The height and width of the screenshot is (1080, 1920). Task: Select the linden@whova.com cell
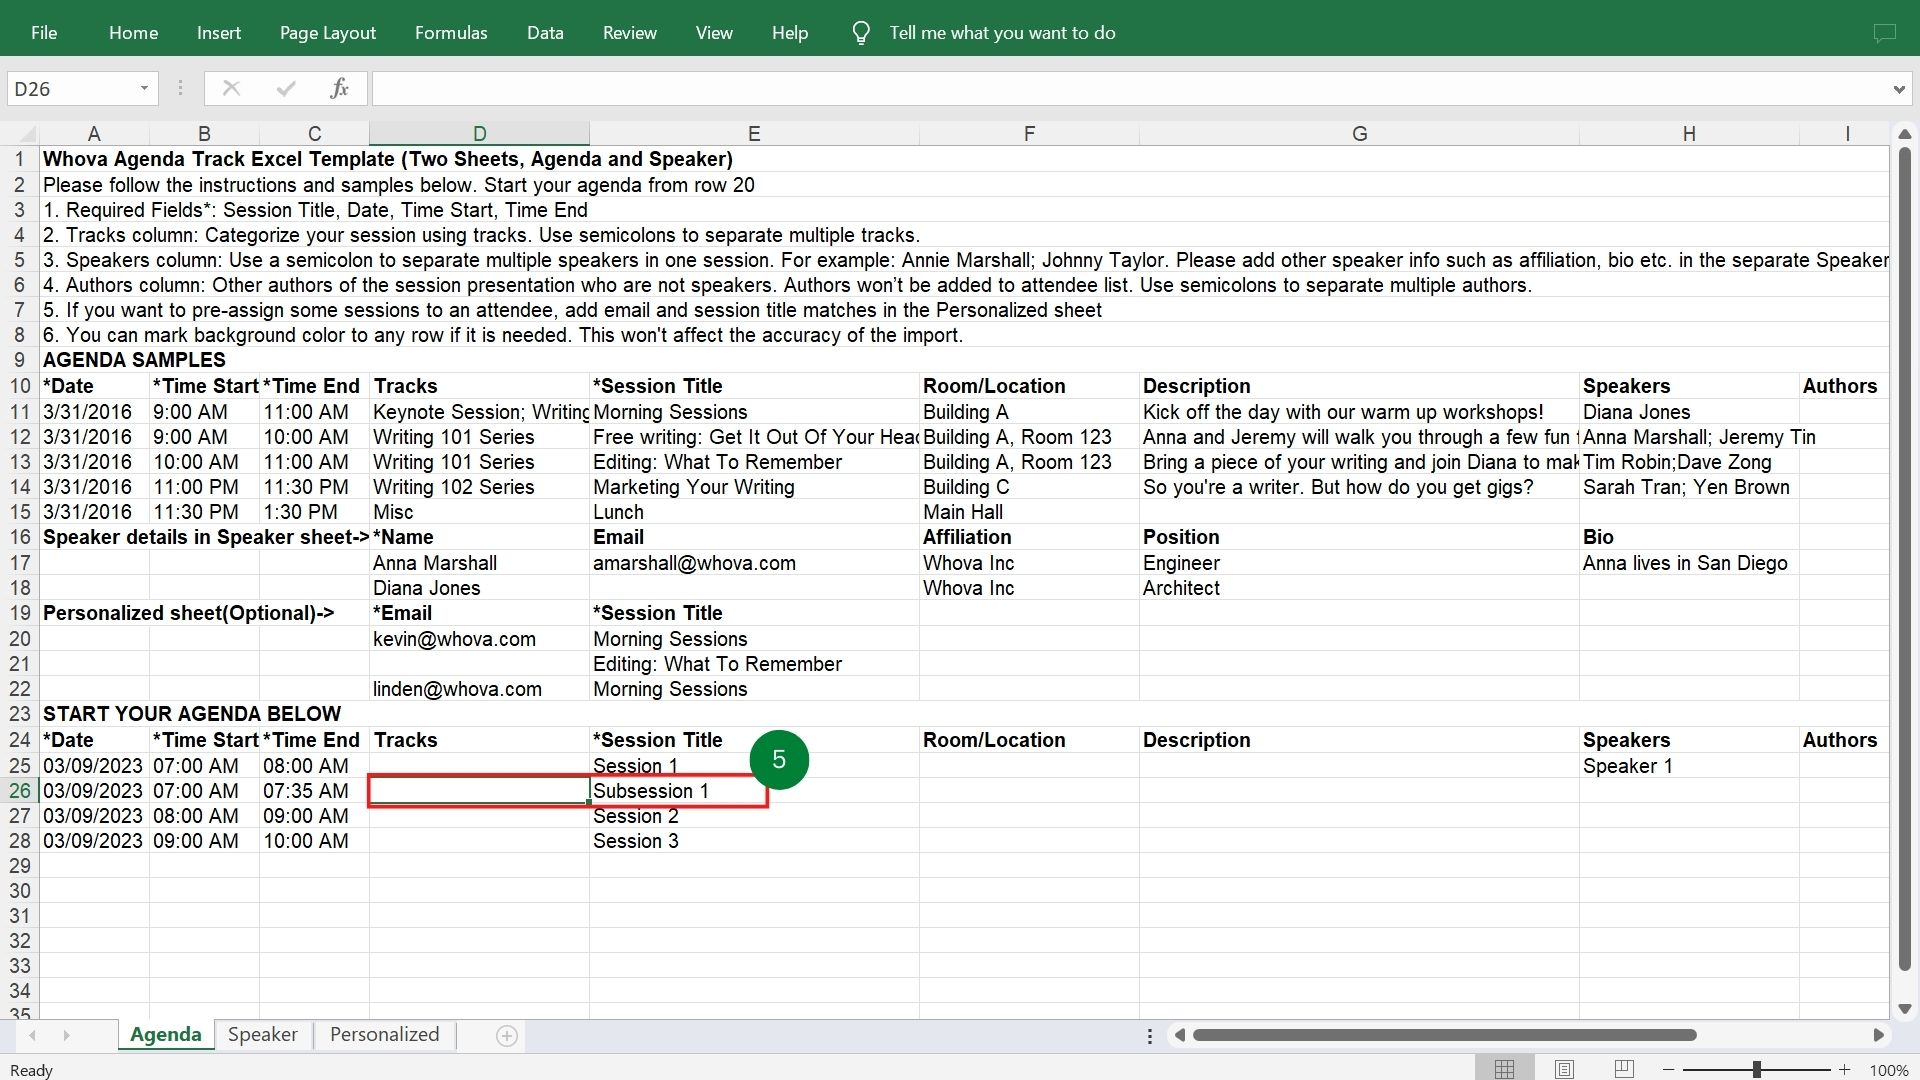(x=479, y=689)
